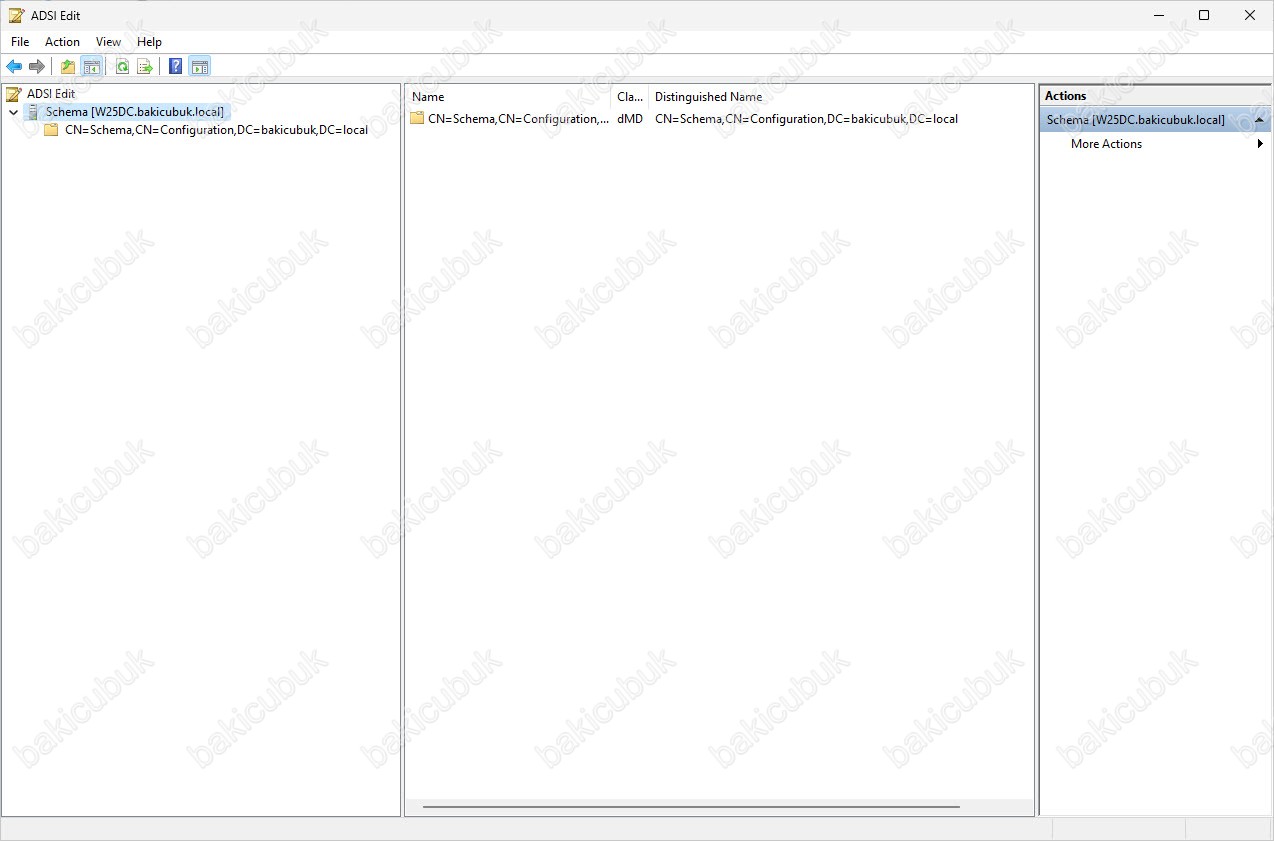
Task: Collapse the Actions pane Schema section arrow
Action: (x=1259, y=120)
